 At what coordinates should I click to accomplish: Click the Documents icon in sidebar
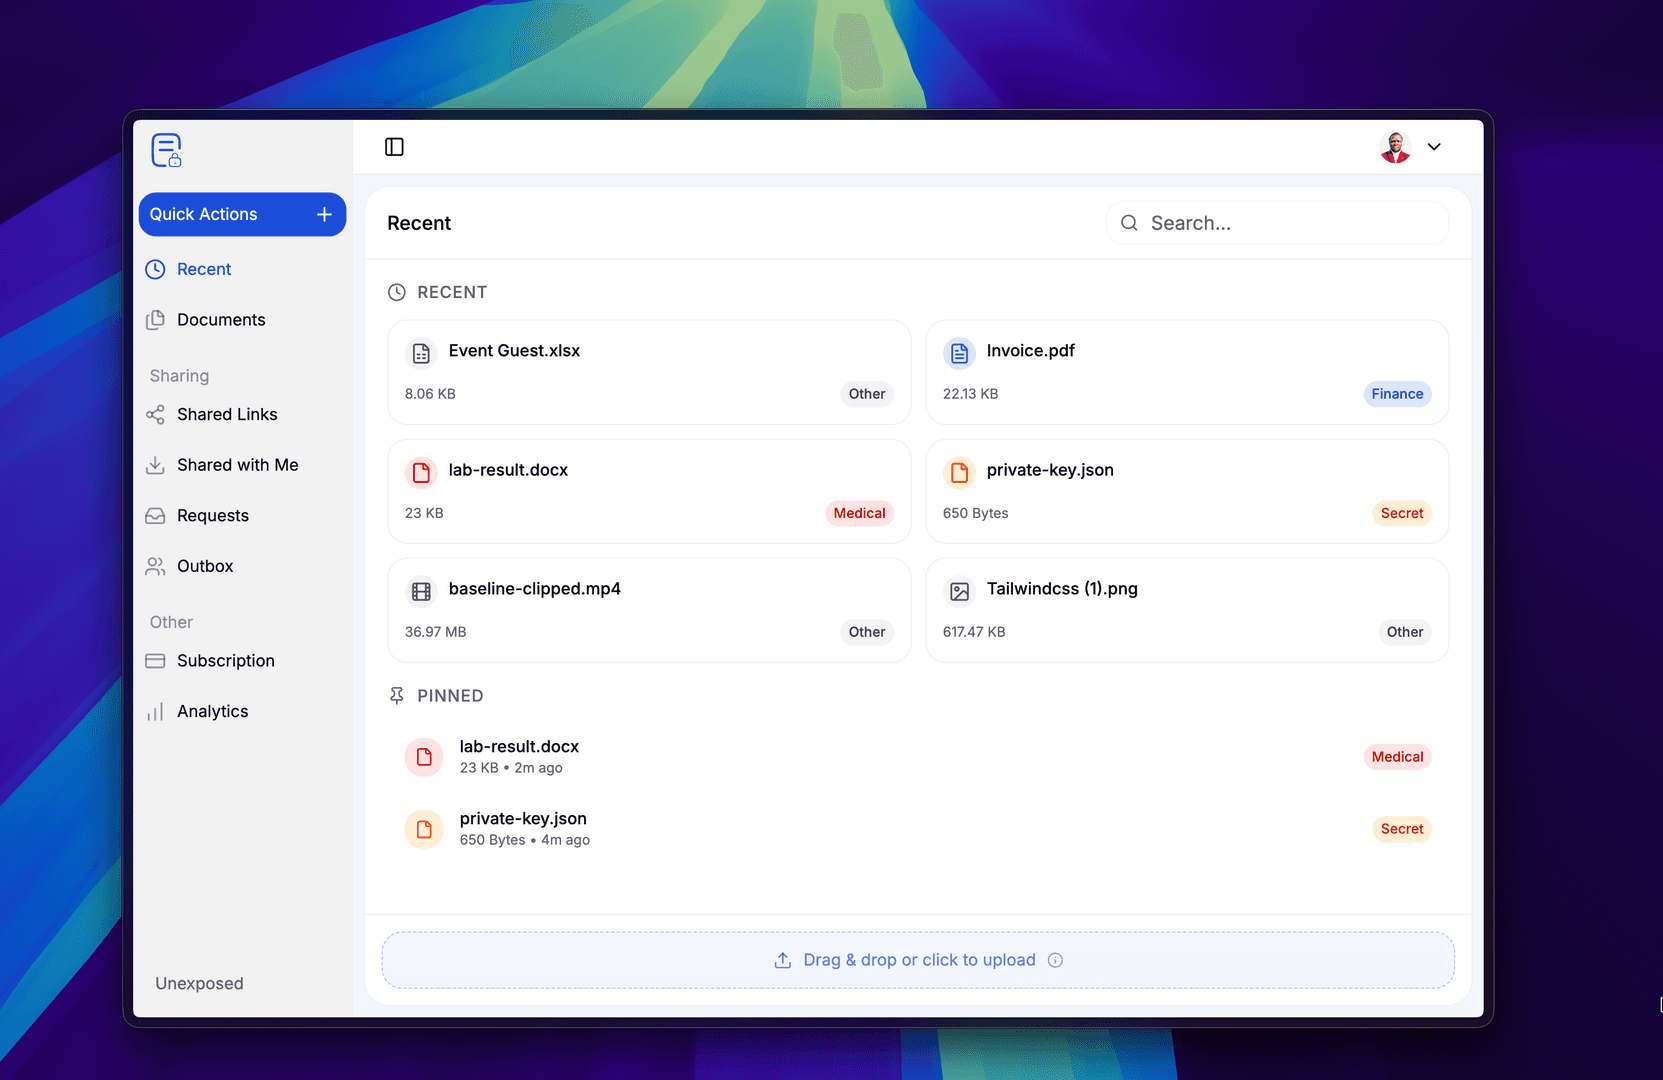(155, 320)
